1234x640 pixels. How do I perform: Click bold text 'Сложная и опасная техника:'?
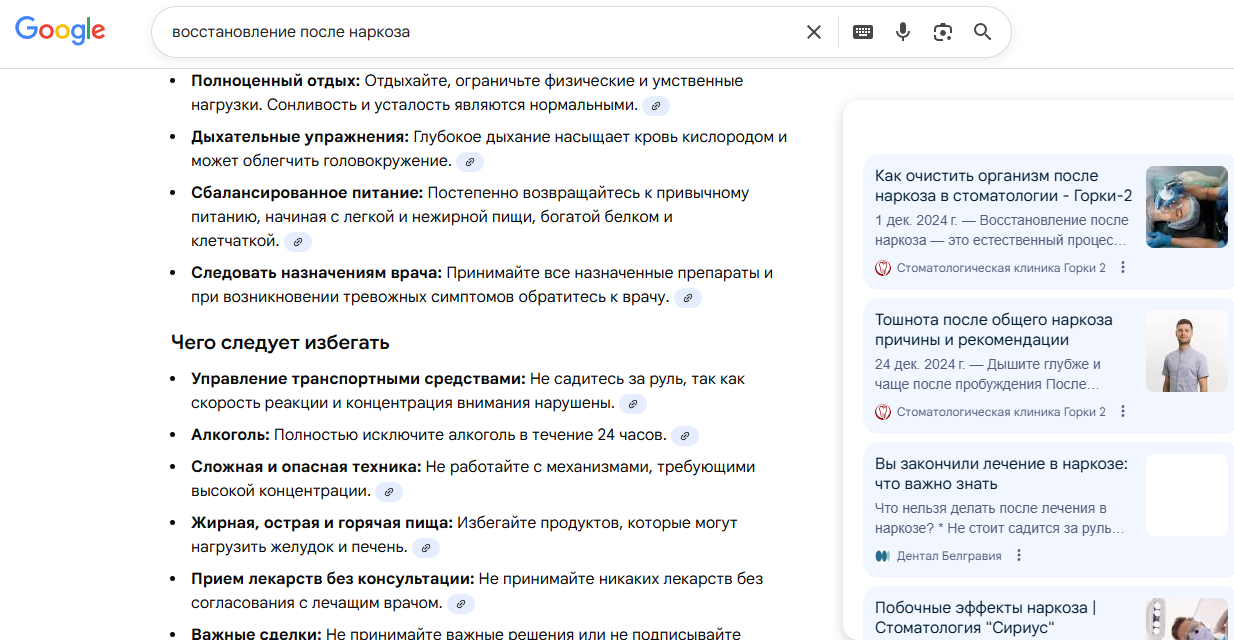tap(306, 467)
